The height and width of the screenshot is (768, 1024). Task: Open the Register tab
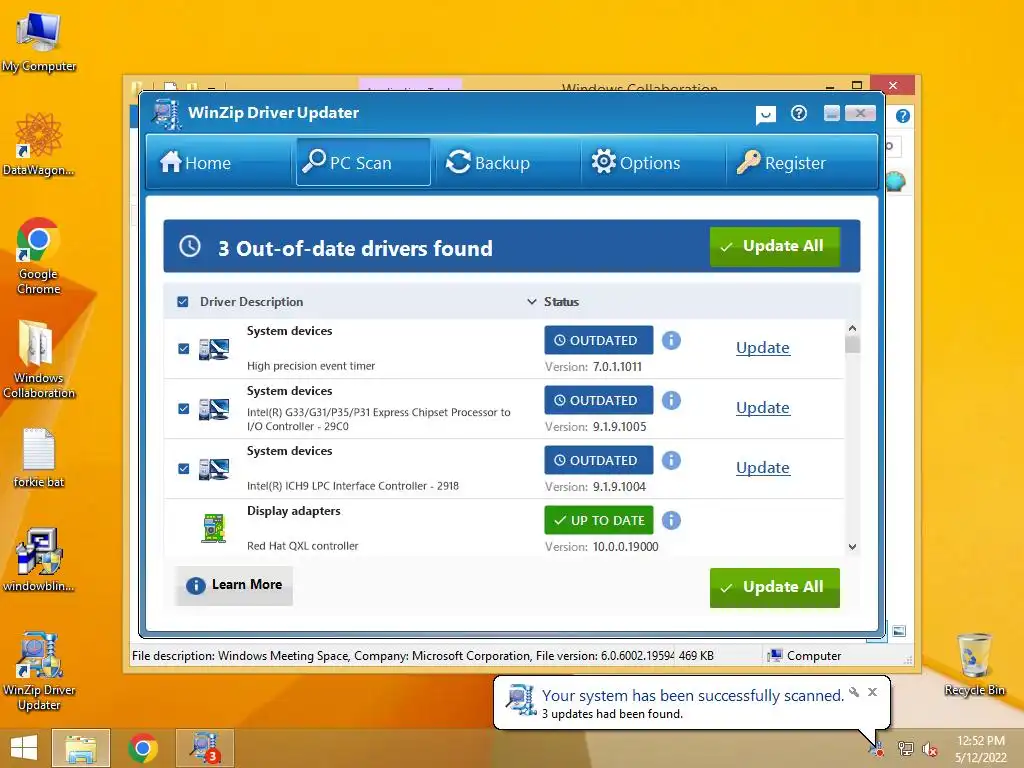[782, 162]
